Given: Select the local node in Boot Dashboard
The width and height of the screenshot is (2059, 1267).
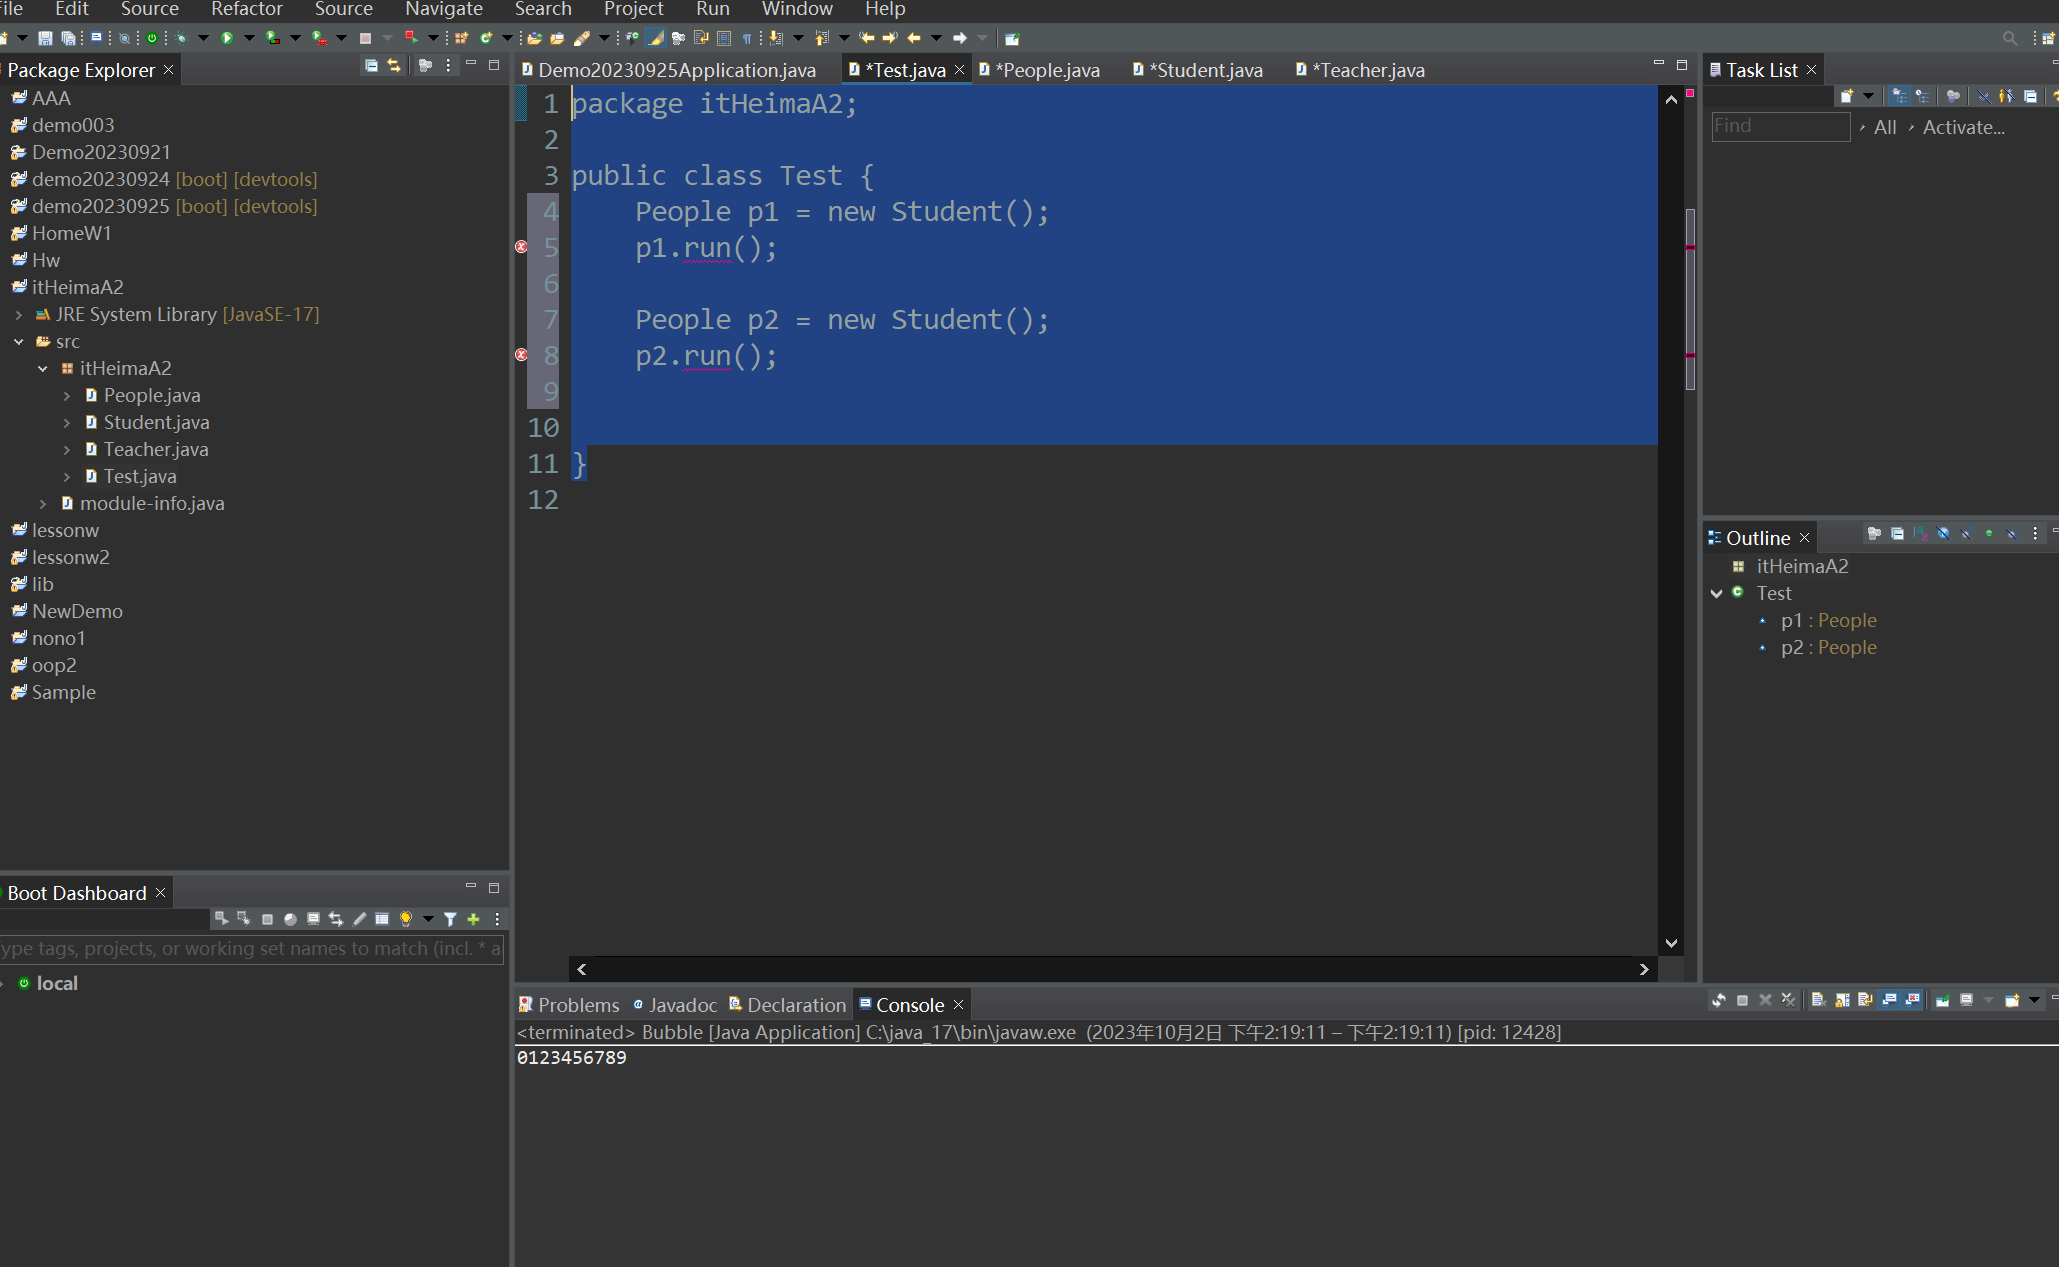Looking at the screenshot, I should tap(48, 984).
